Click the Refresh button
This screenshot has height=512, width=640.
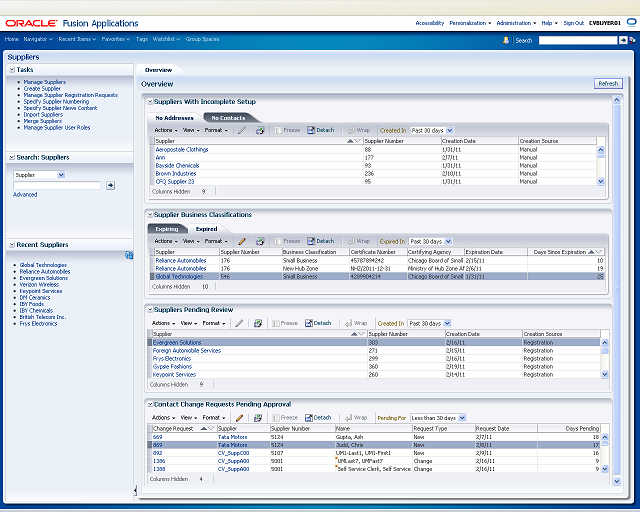tap(608, 83)
